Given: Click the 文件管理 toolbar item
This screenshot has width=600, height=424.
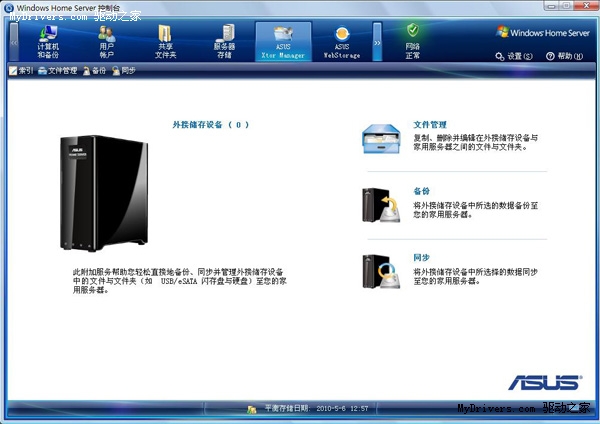Looking at the screenshot, I should [58, 70].
